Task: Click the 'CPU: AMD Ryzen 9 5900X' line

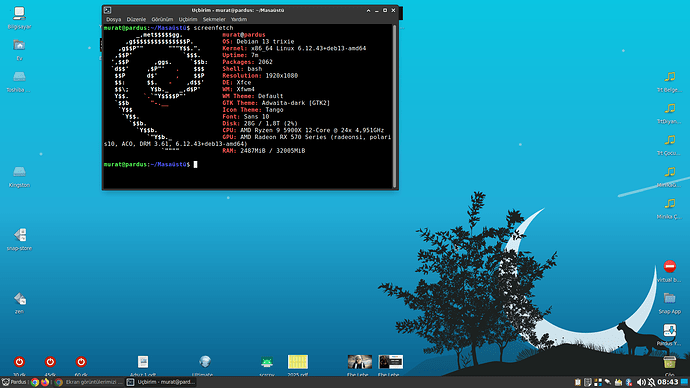Action: coord(303,130)
